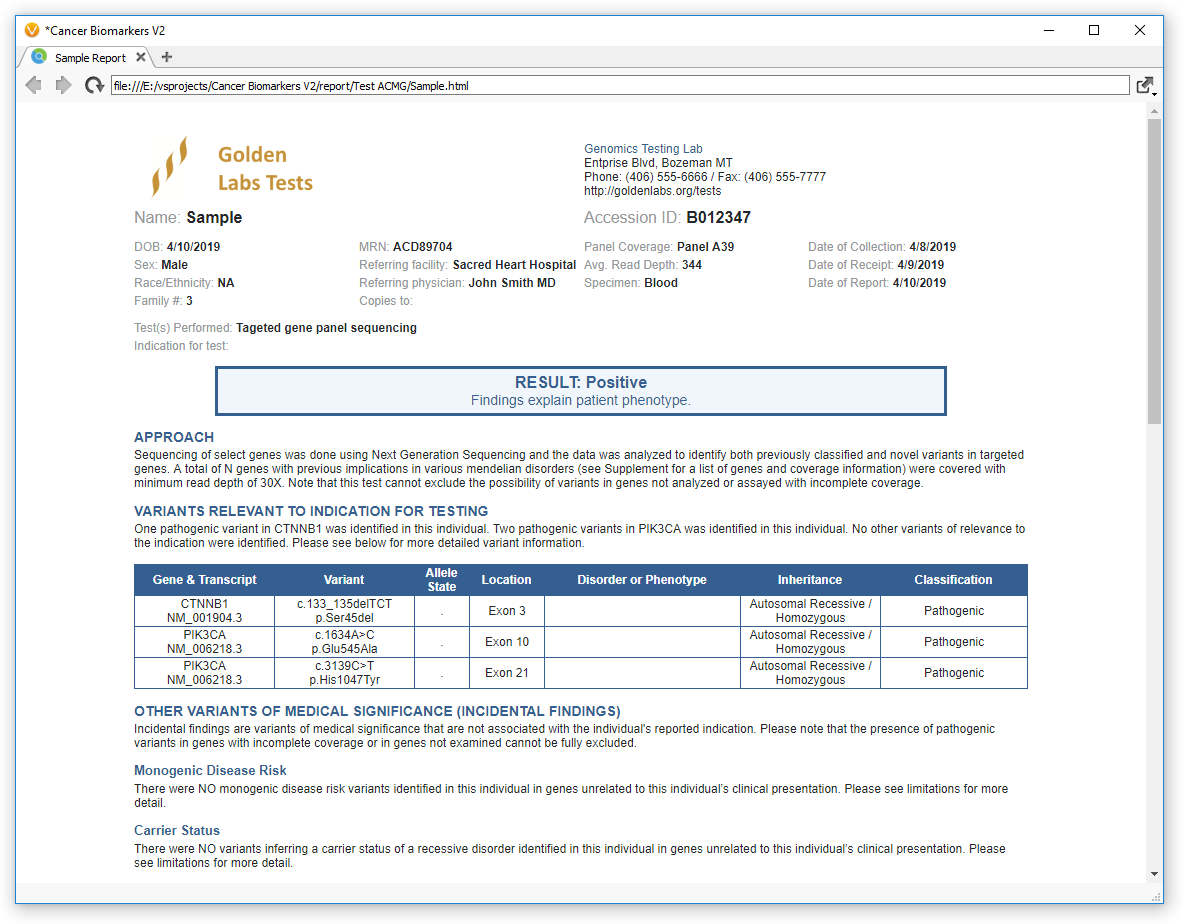Image resolution: width=1186 pixels, height=924 pixels.
Task: Open a new tab with the plus button
Action: click(x=166, y=57)
